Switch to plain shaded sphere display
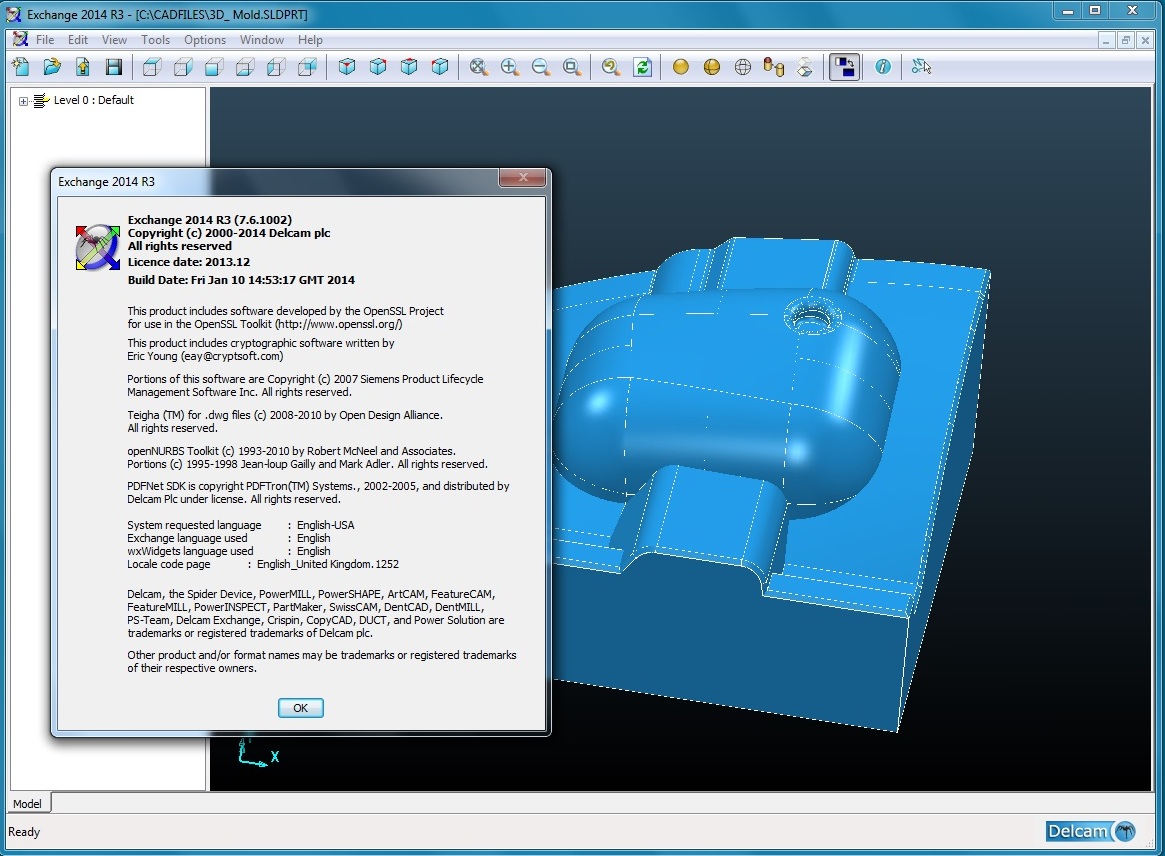1165x856 pixels. coord(681,67)
